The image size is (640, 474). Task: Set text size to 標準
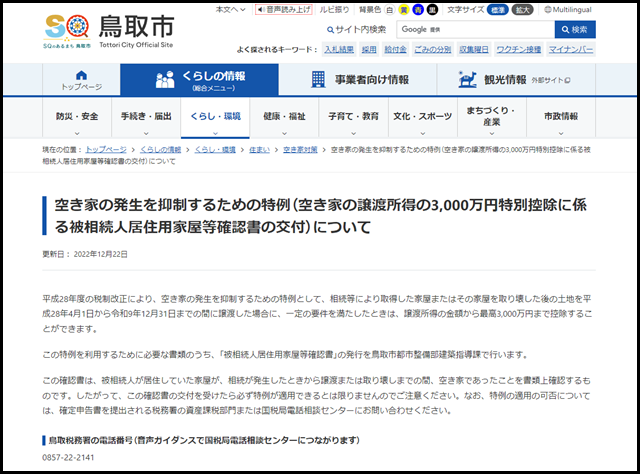click(498, 10)
